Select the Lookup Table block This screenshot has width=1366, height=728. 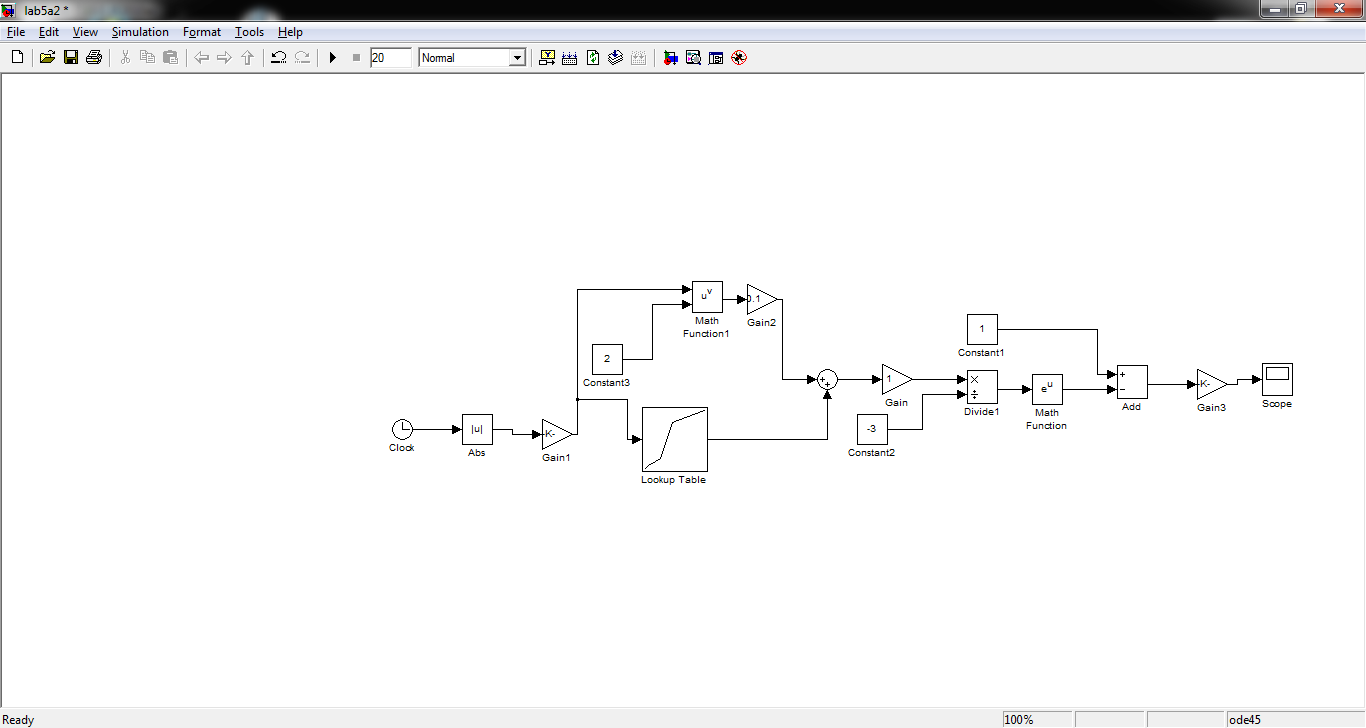coord(675,439)
